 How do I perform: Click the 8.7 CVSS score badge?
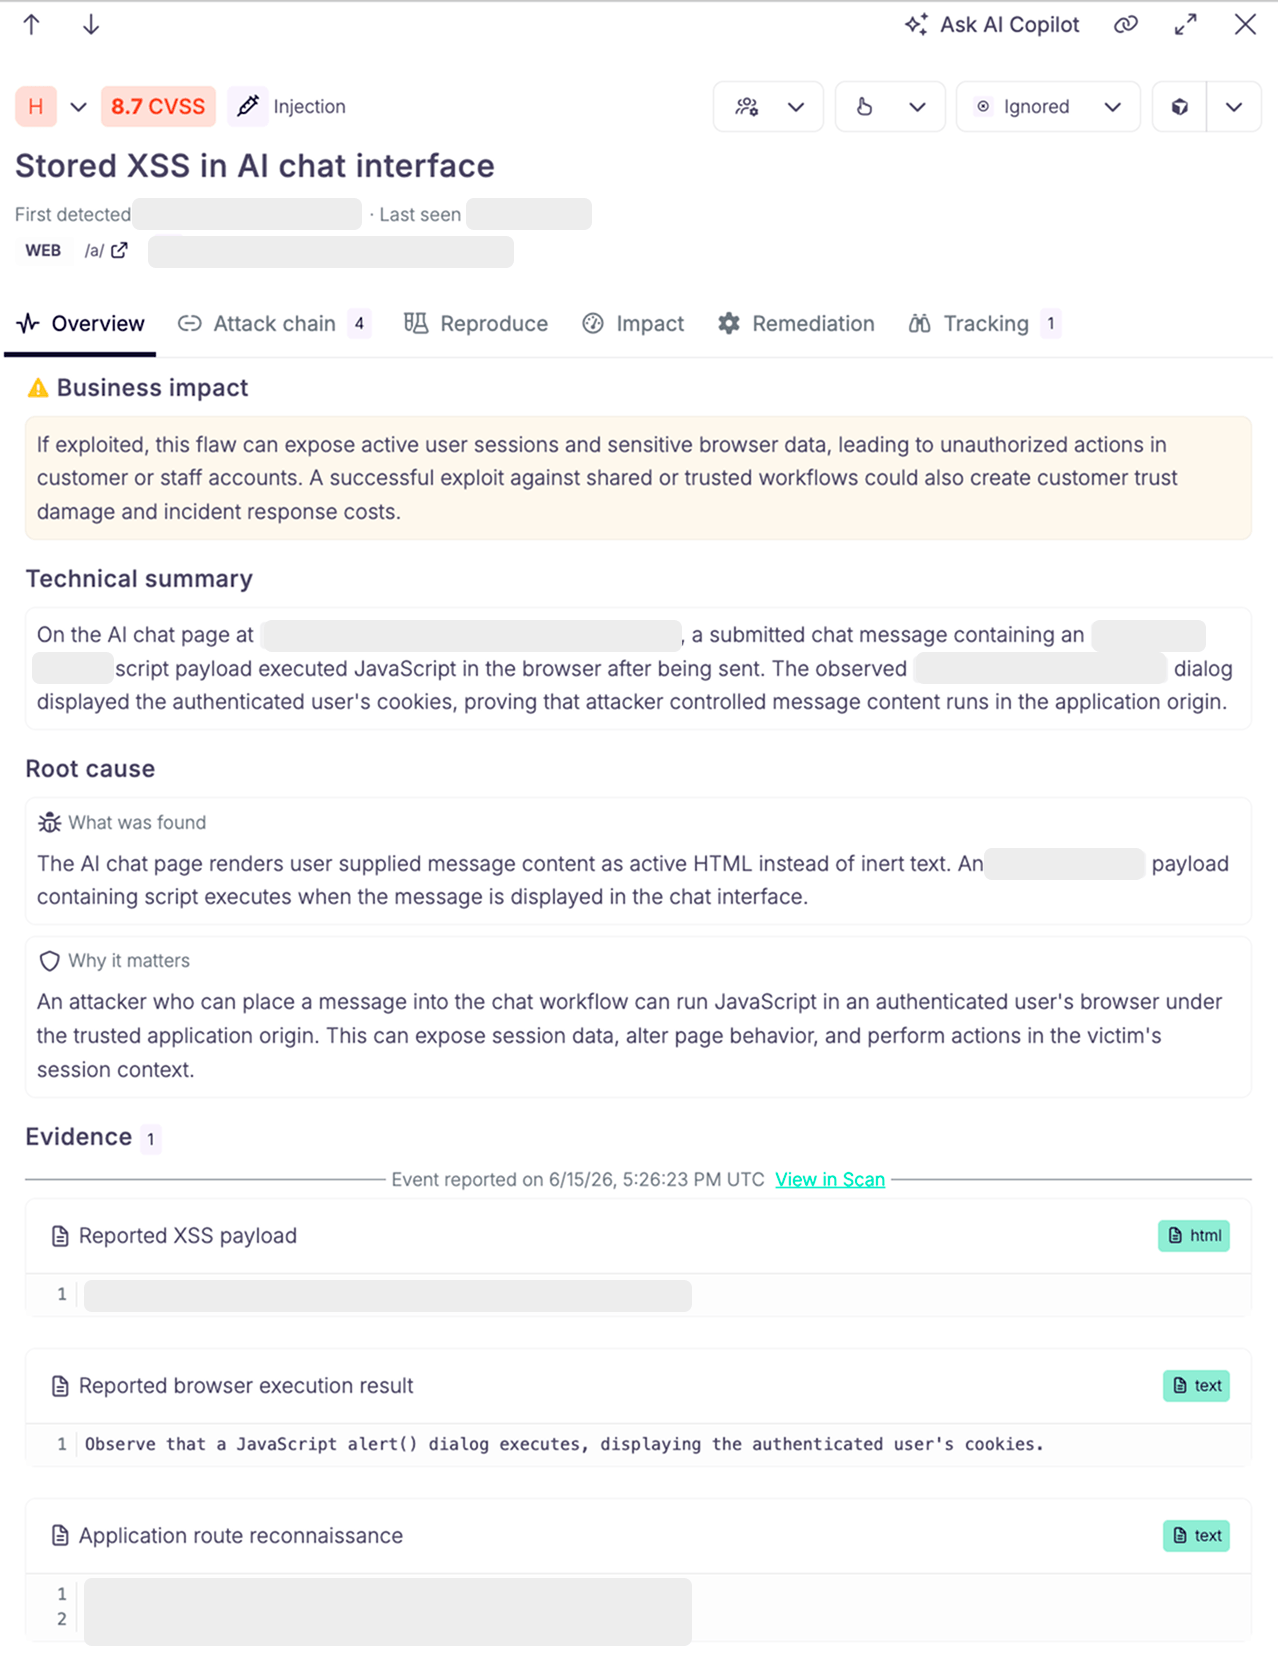click(x=158, y=107)
